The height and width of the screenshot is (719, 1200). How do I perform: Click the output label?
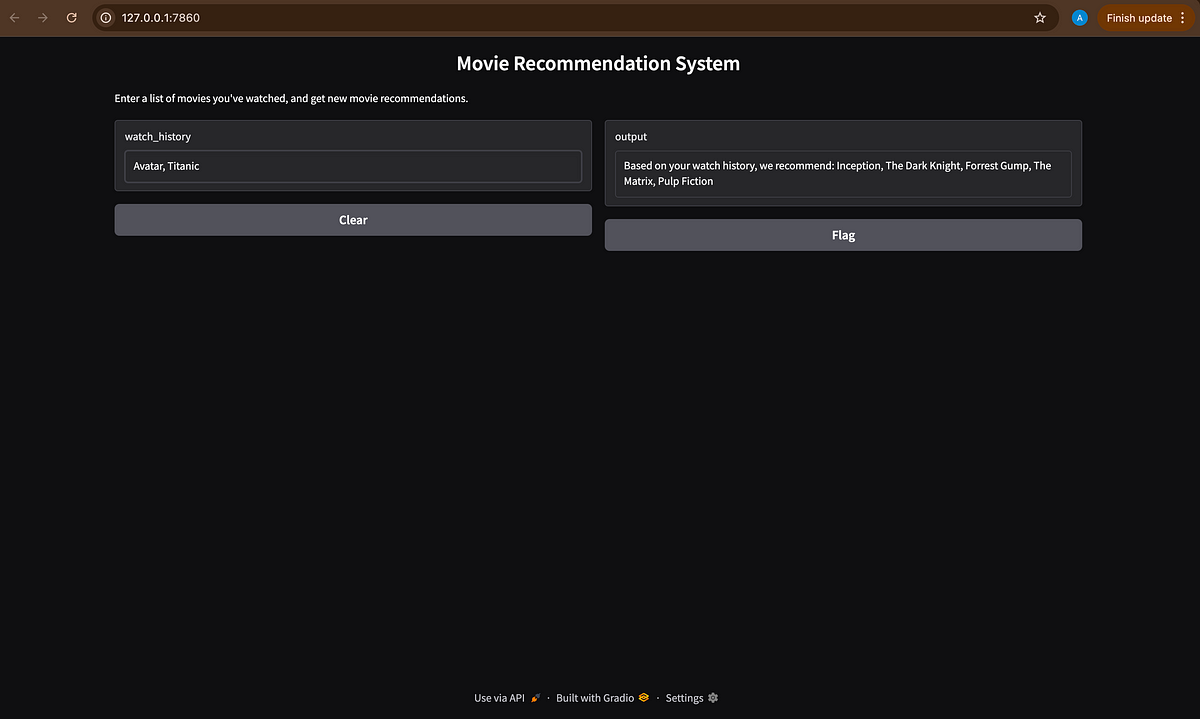pyautogui.click(x=631, y=136)
